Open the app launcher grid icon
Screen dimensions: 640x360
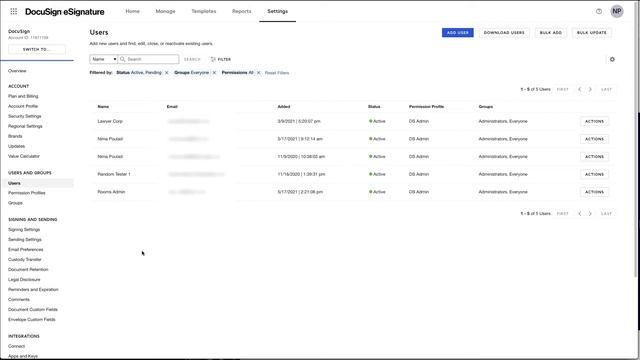coord(13,11)
